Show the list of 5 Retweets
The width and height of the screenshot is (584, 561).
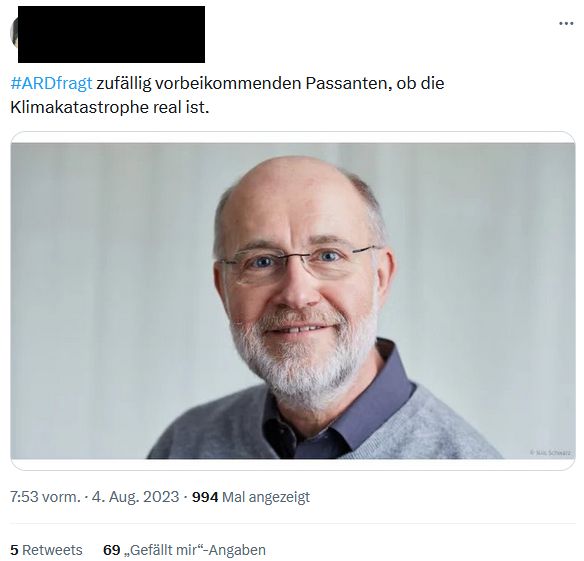point(46,550)
